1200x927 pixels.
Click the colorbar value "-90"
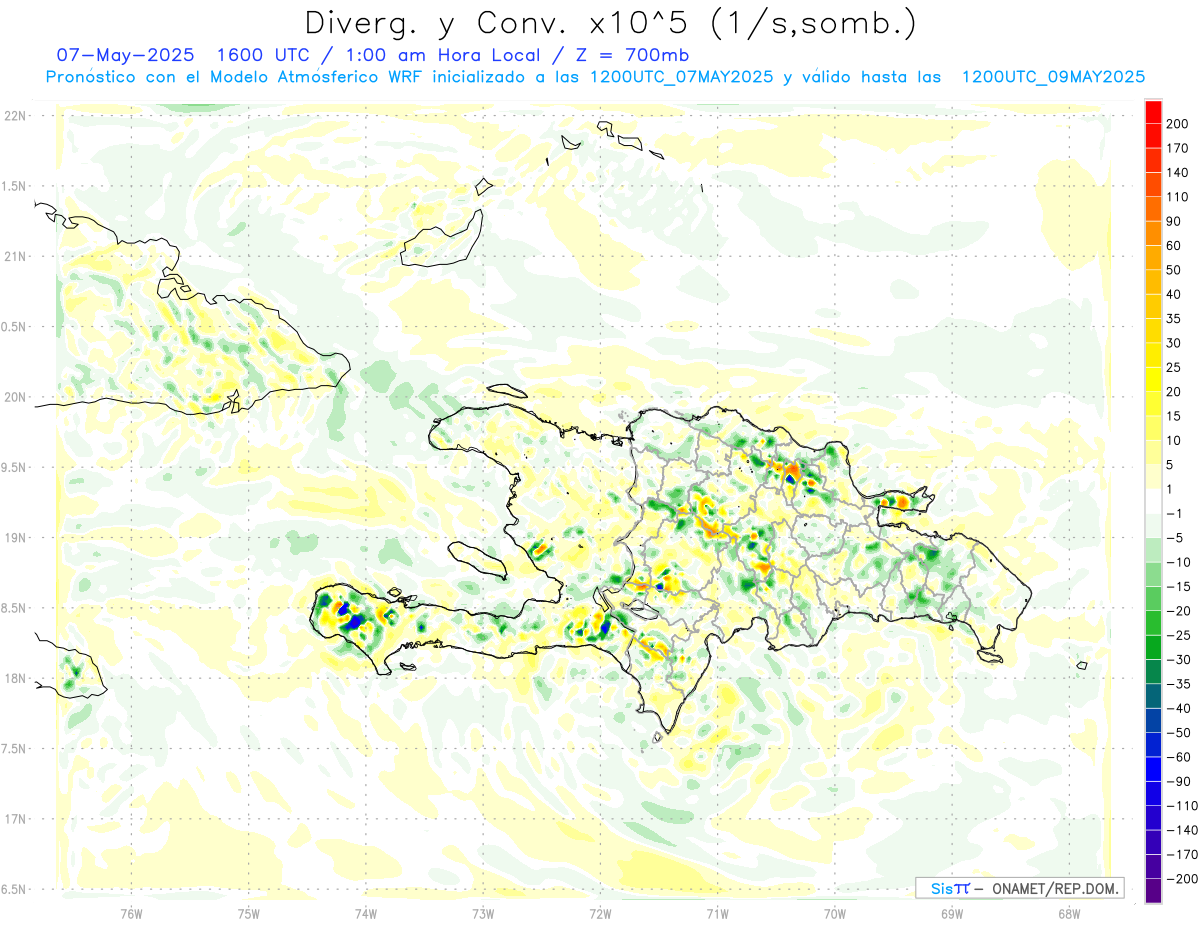[1178, 781]
